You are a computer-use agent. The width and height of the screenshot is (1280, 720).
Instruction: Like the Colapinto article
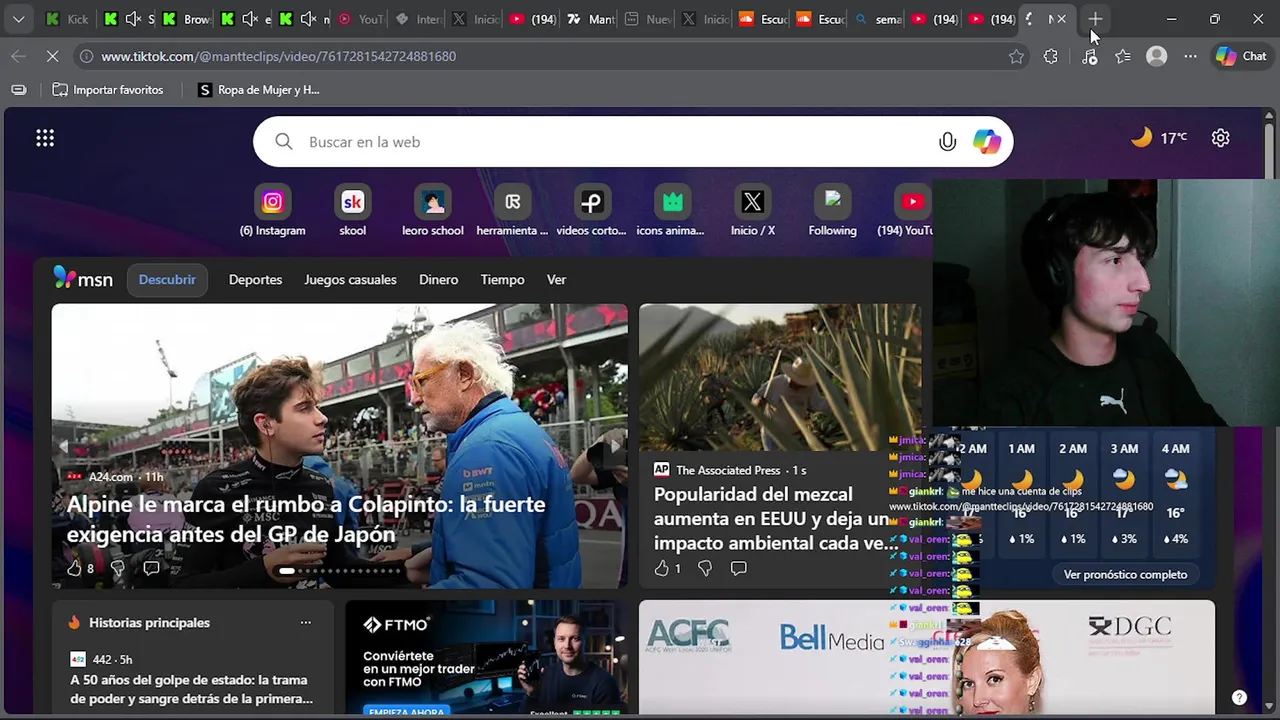[73, 568]
